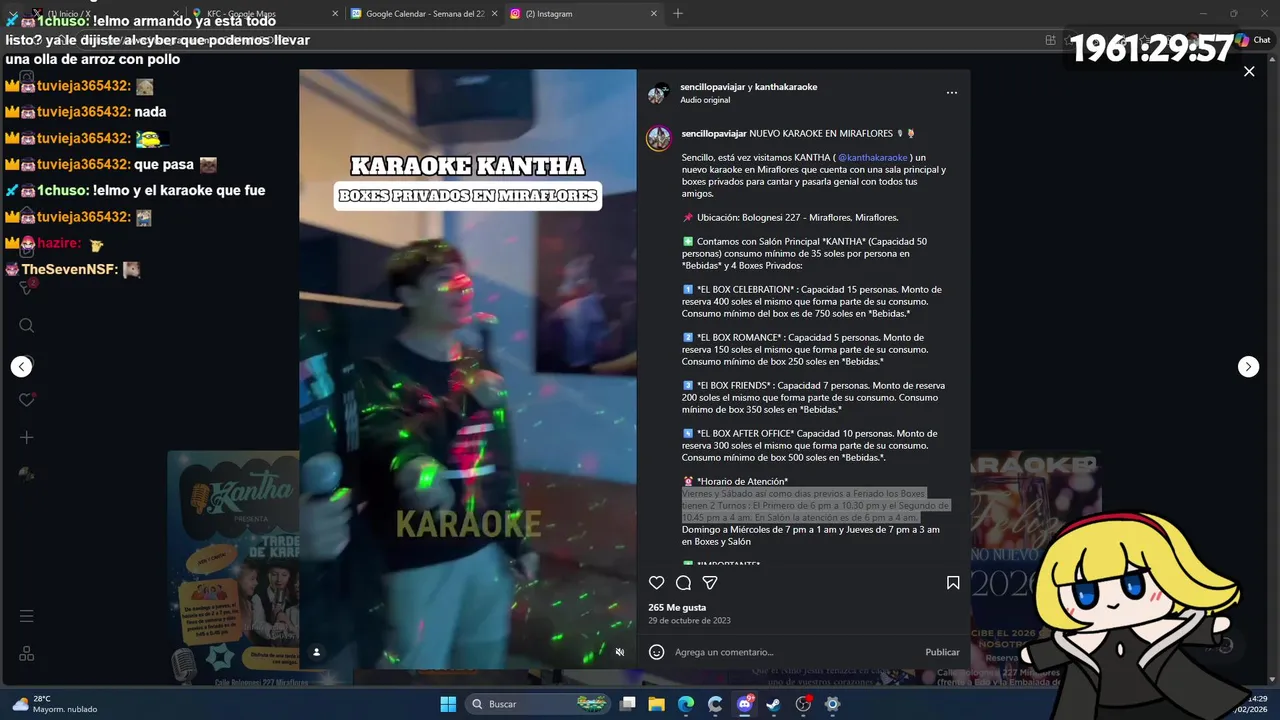Viewport: 1280px width, 720px height.
Task: Click the add a comment input field
Action: click(x=795, y=652)
